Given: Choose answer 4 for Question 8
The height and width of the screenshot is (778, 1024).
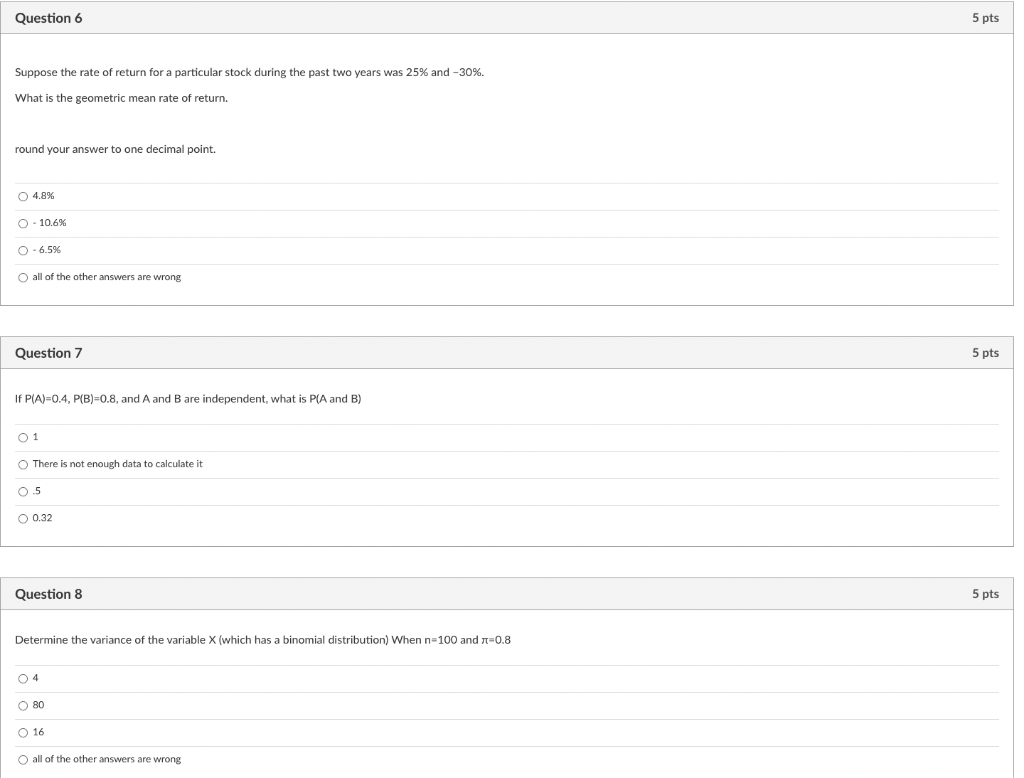Looking at the screenshot, I should 23,679.
